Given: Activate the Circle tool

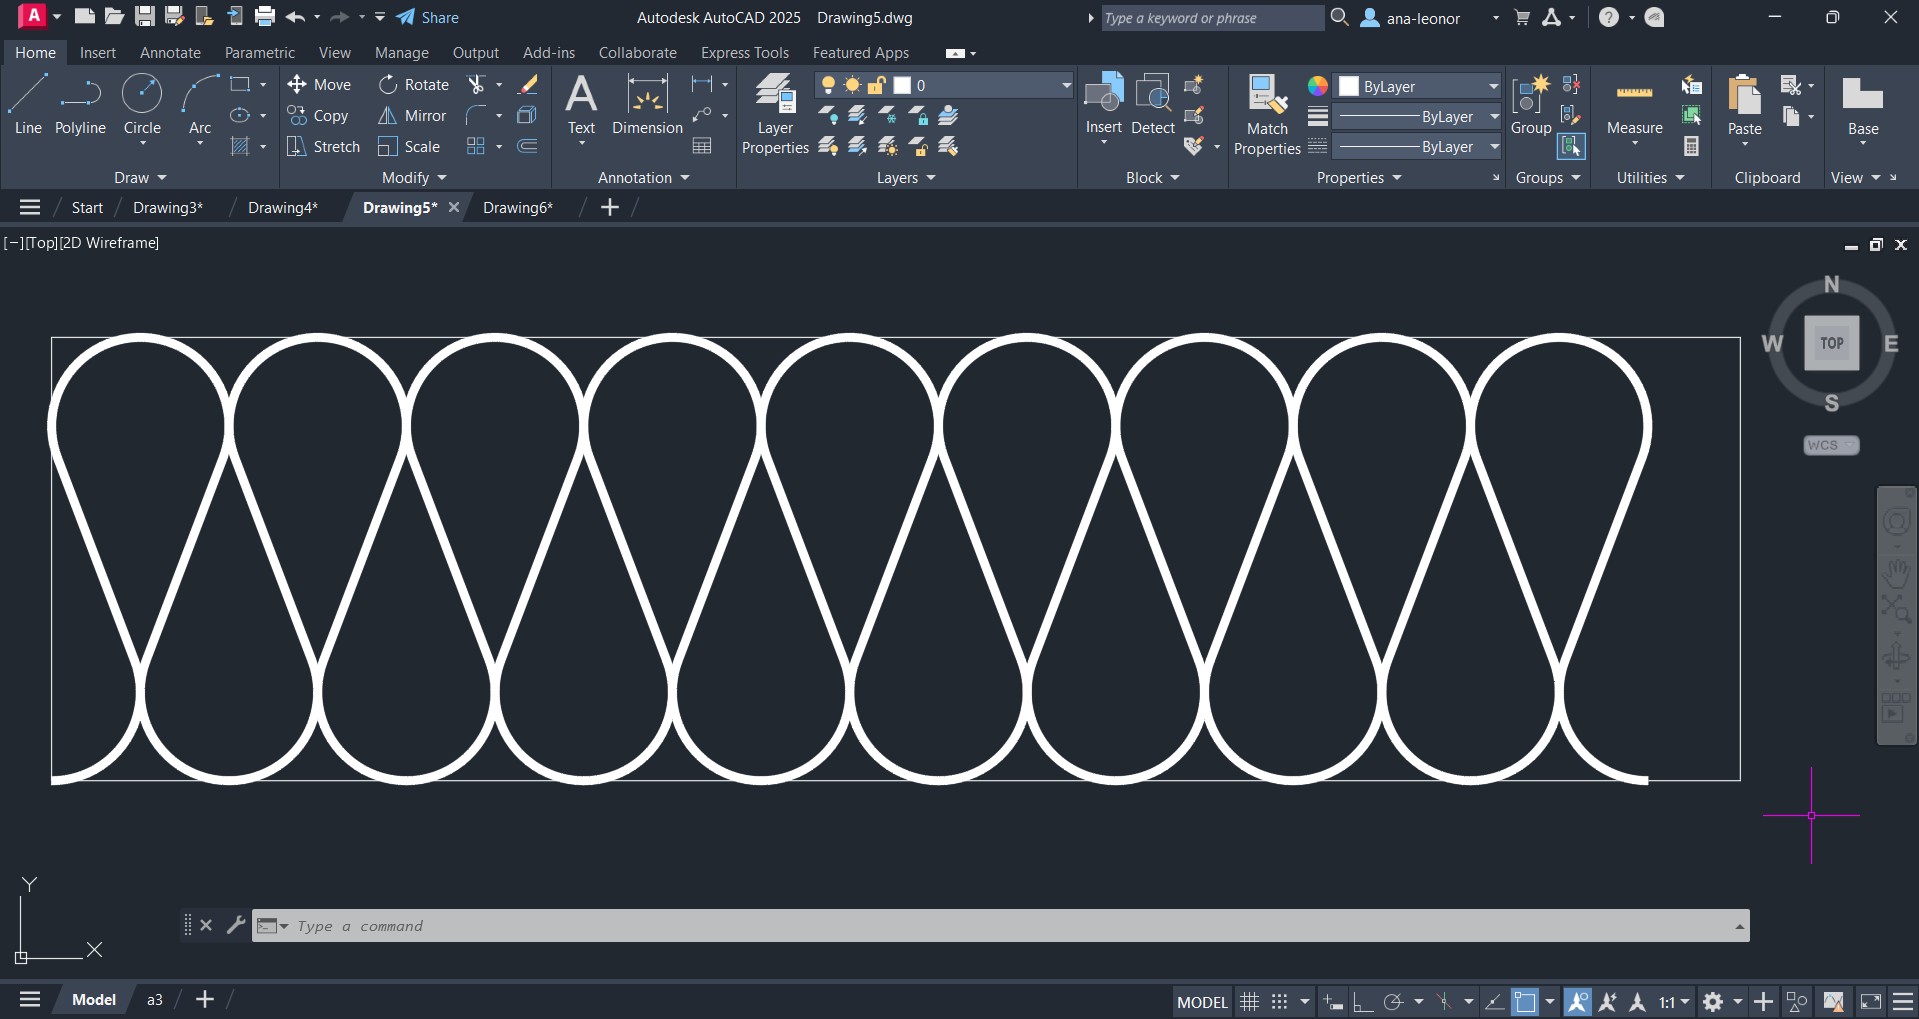Looking at the screenshot, I should (x=142, y=104).
